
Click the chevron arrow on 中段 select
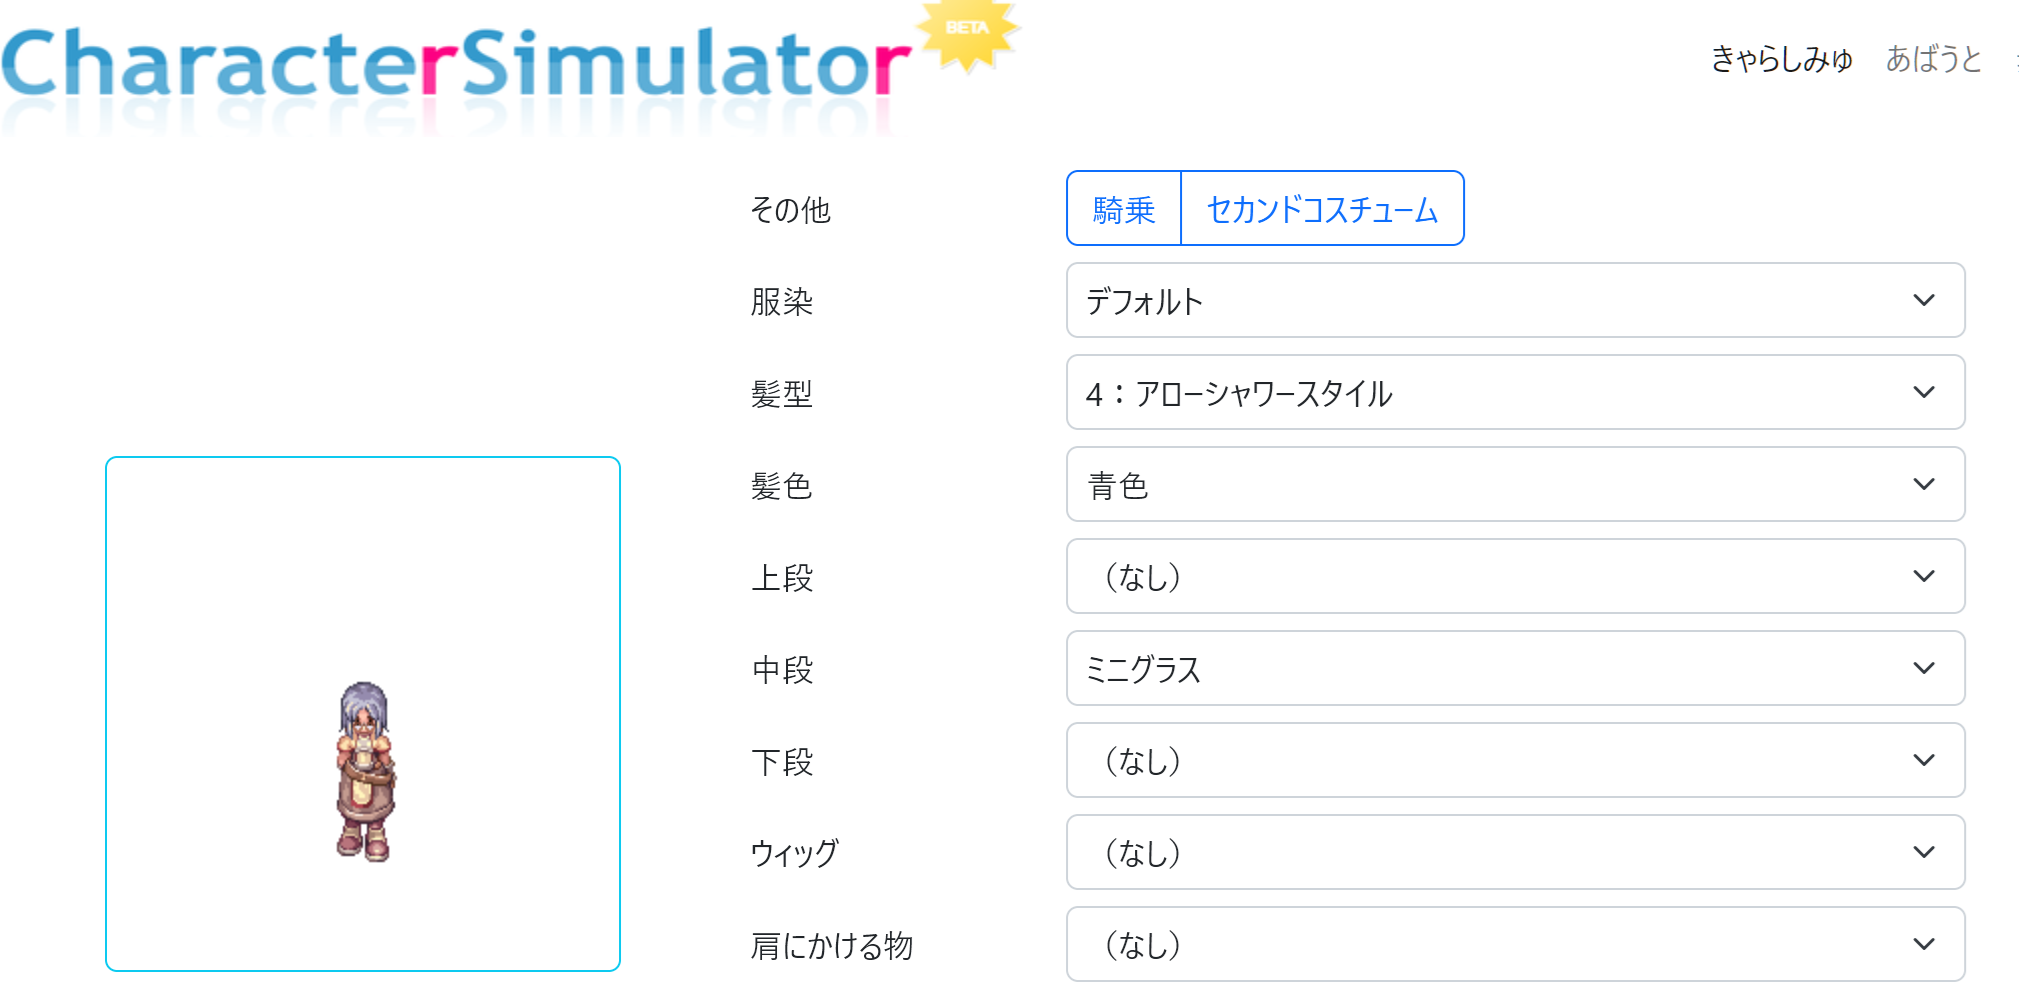point(1924,669)
